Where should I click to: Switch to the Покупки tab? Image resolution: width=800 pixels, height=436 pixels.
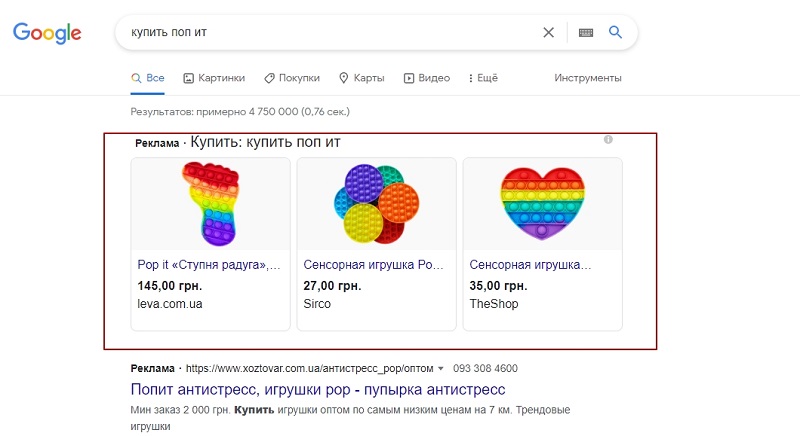pos(292,78)
